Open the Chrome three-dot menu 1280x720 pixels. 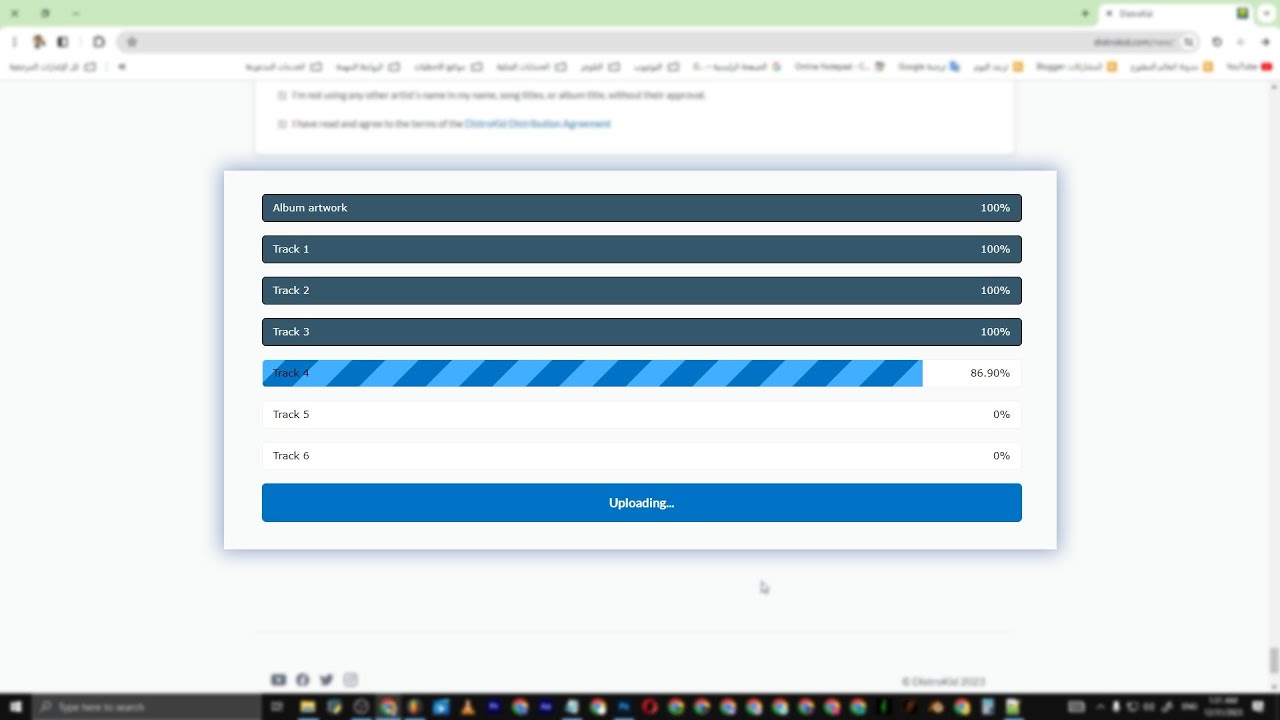coord(14,42)
